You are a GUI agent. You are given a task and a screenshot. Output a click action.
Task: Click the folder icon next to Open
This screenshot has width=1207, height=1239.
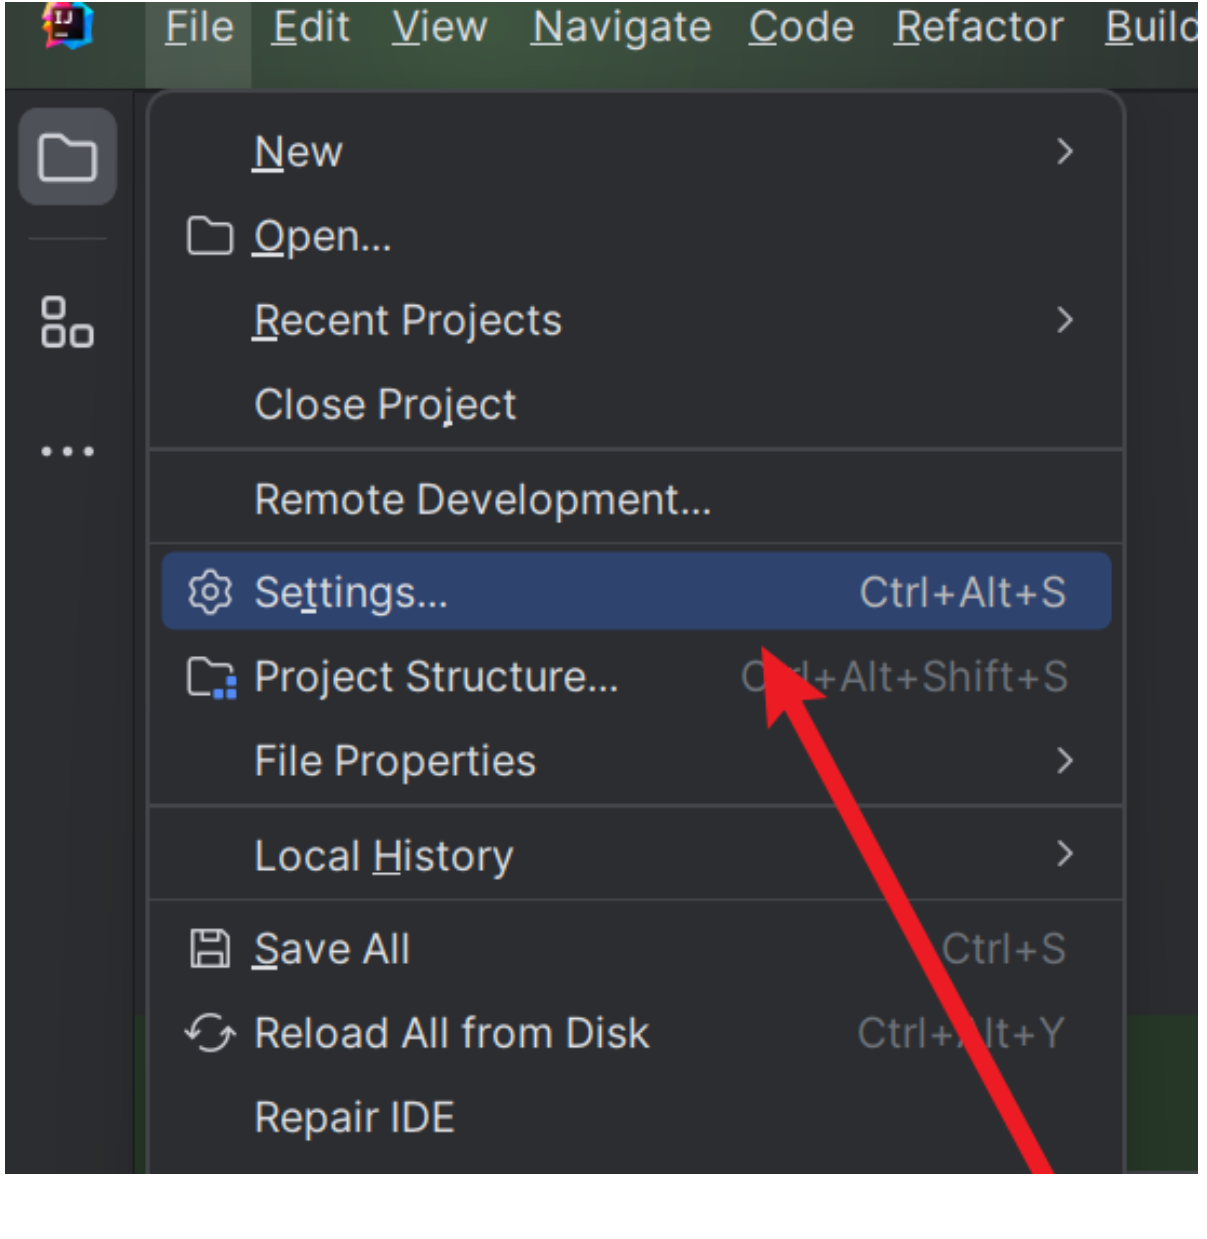coord(210,236)
